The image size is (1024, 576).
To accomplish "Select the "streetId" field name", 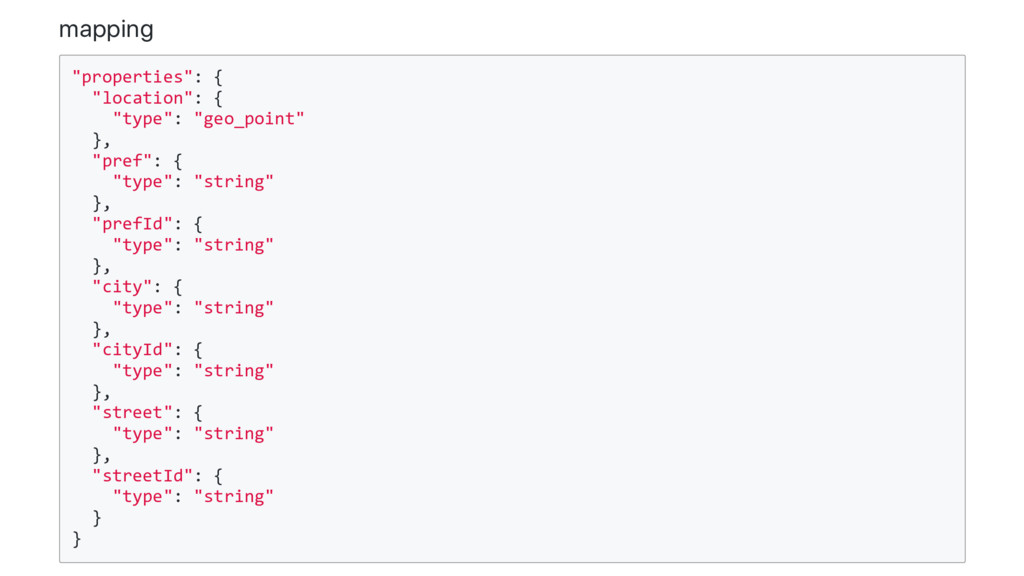I will coord(142,476).
